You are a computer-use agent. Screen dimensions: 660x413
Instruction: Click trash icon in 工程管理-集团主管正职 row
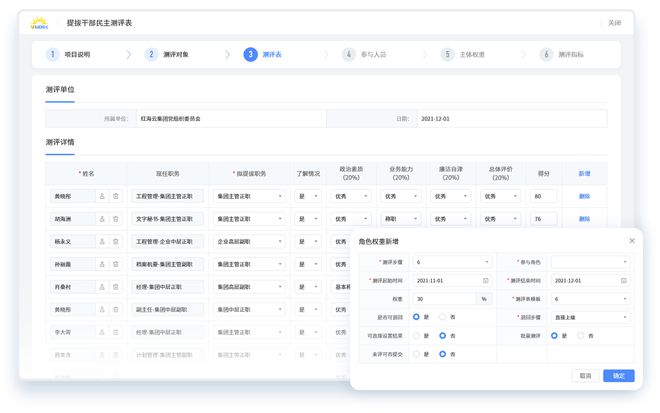click(x=115, y=196)
